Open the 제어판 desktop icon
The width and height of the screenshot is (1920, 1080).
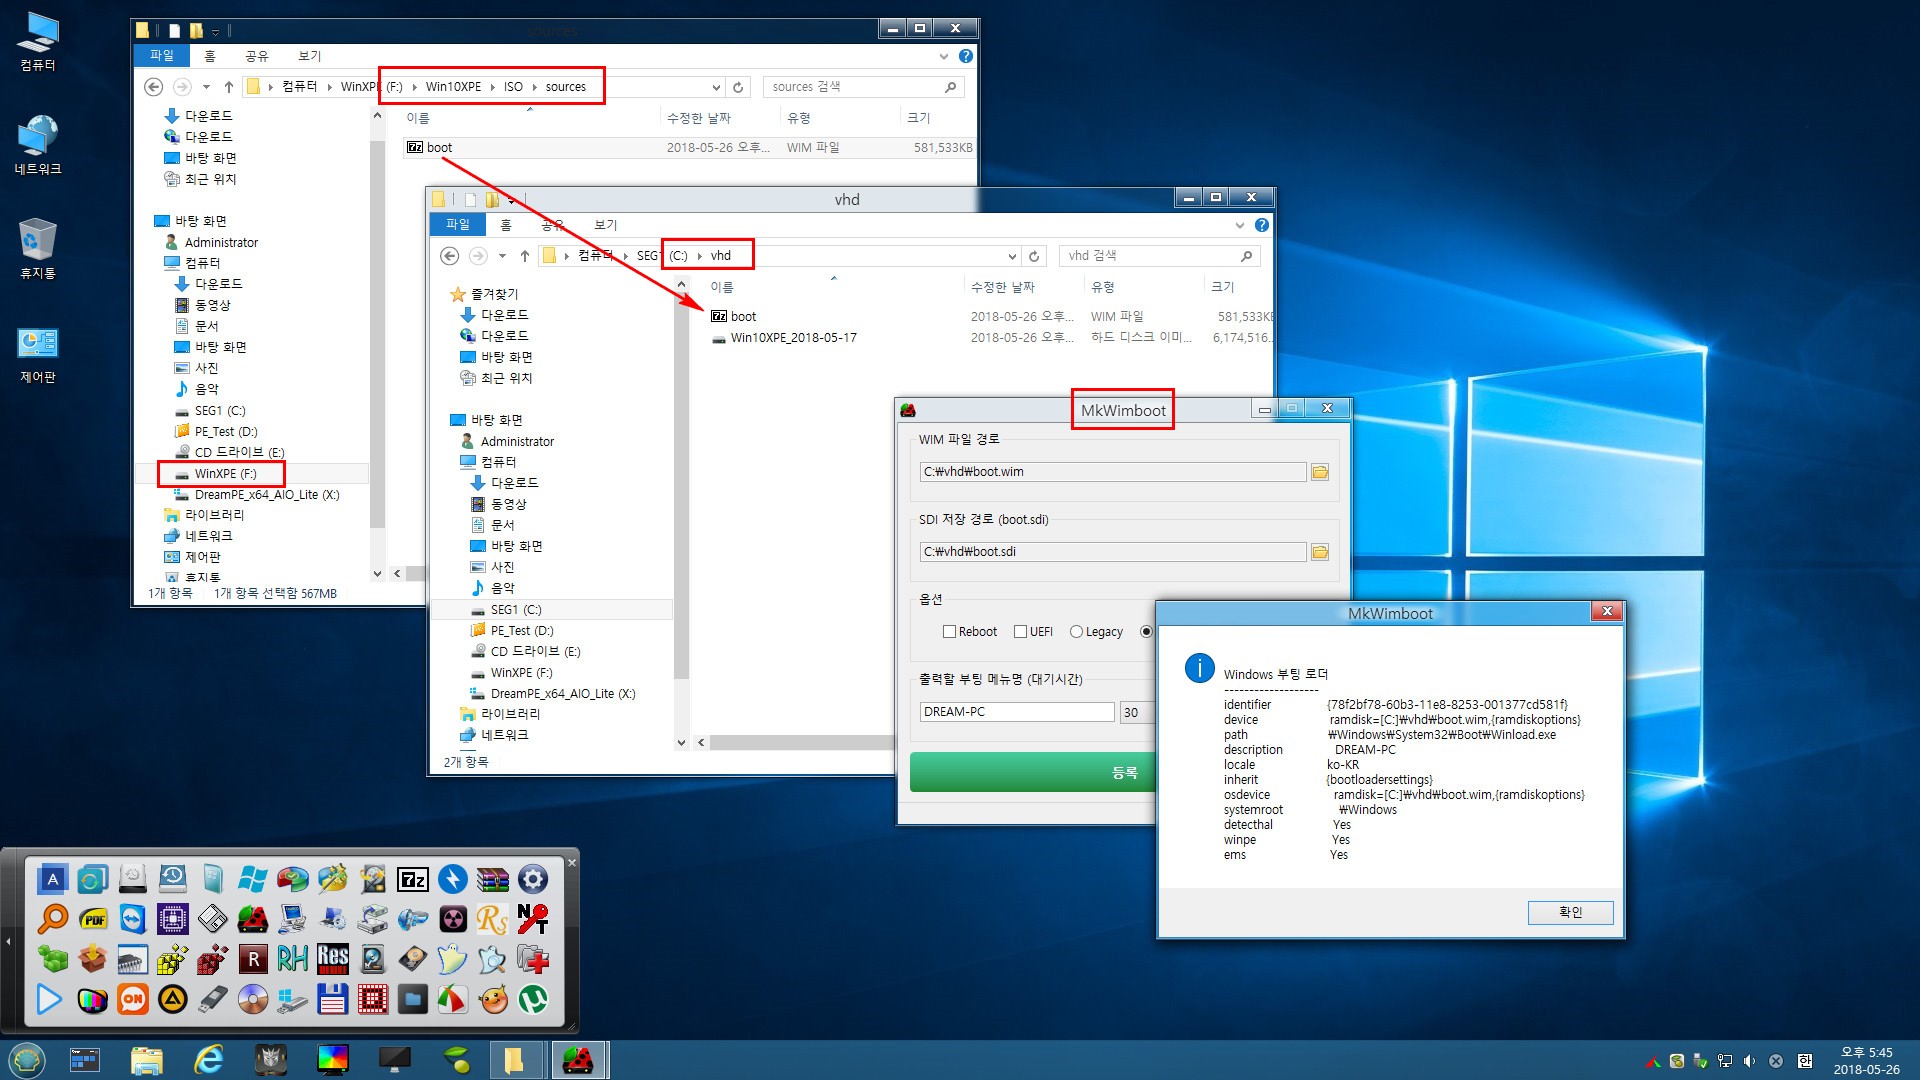(x=38, y=354)
